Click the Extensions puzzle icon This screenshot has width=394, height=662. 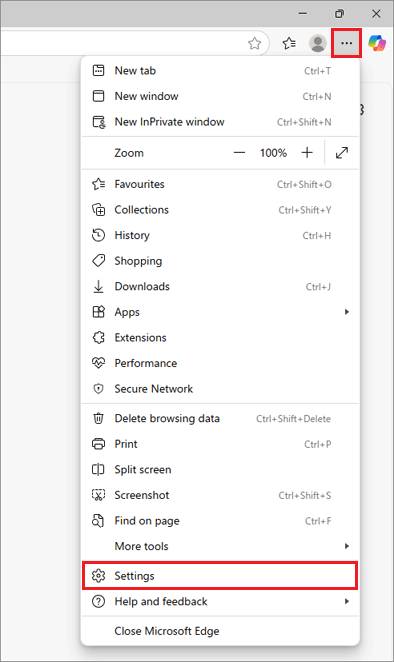coord(98,338)
